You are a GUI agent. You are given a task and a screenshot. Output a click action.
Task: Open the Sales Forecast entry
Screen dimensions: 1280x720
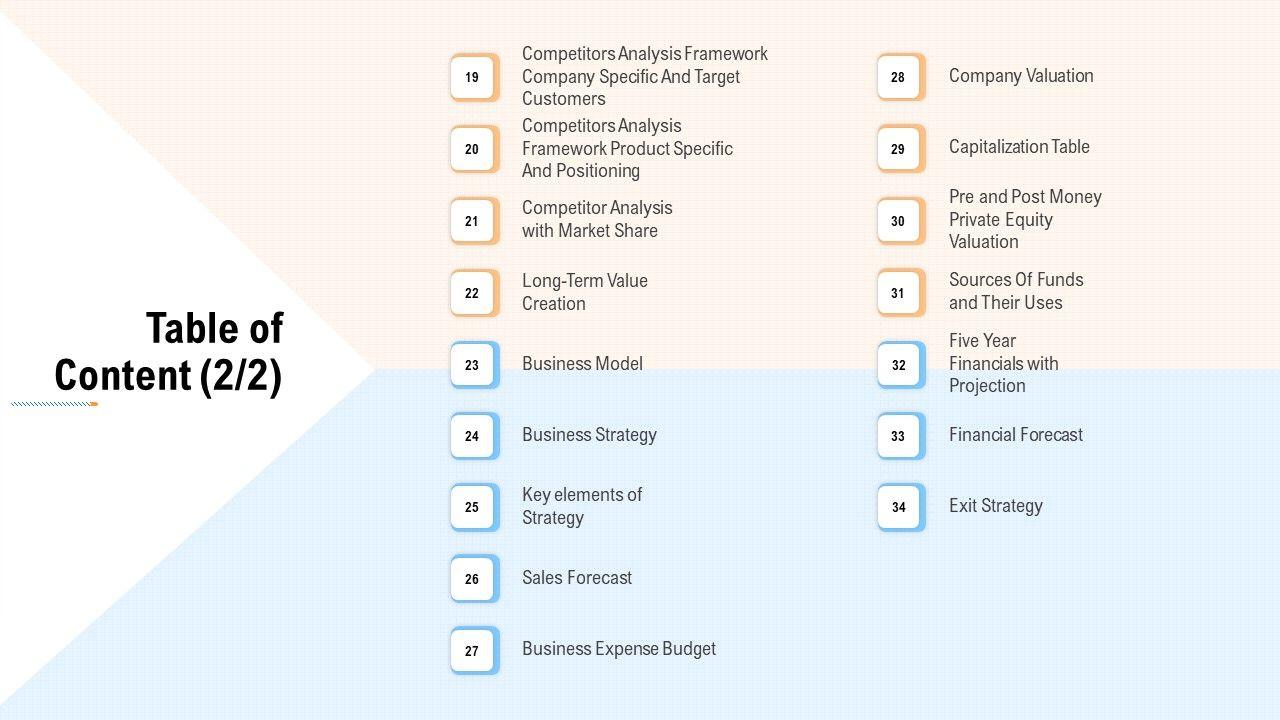point(577,578)
